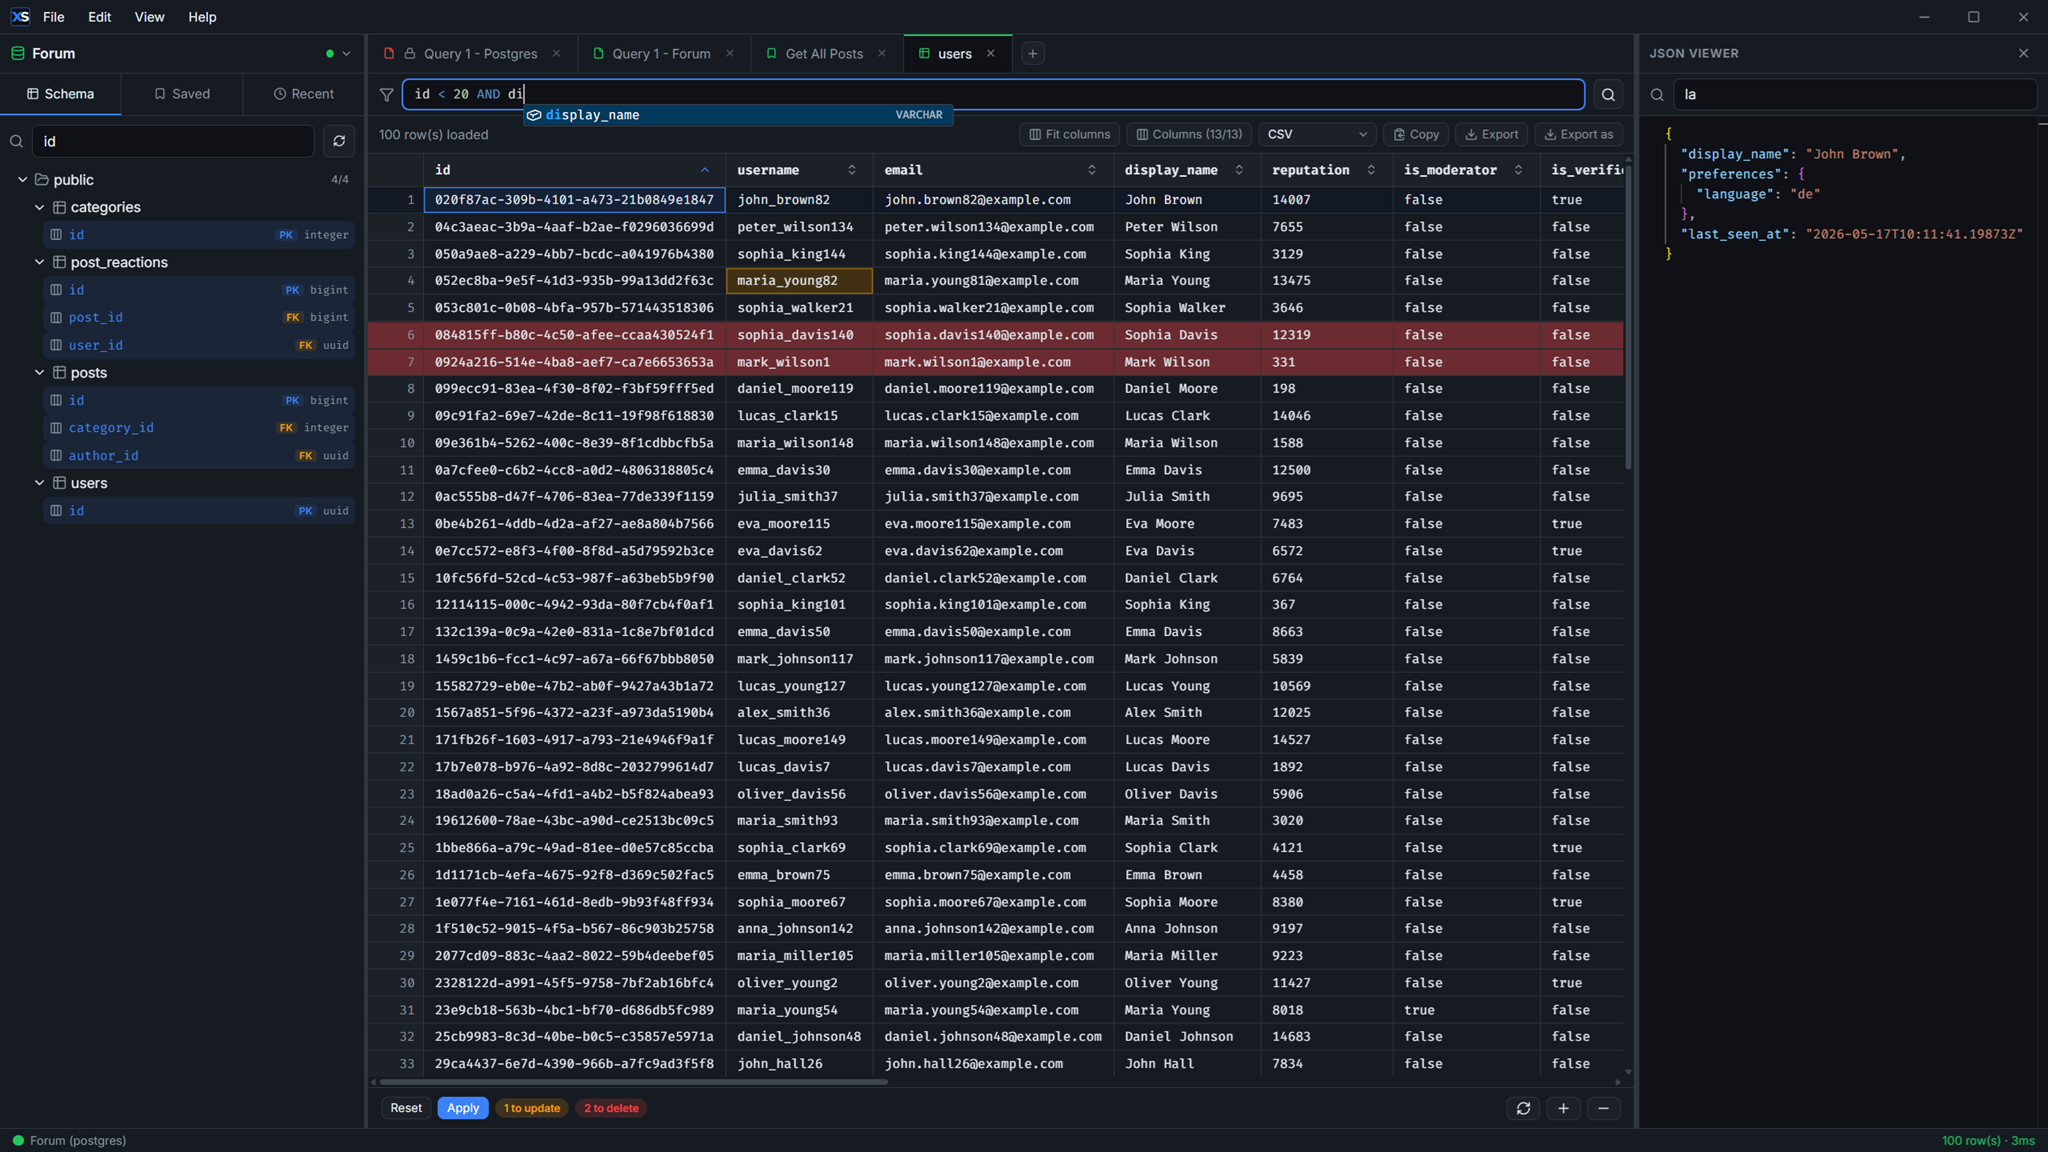Click the schema search magnifier icon

pos(16,141)
